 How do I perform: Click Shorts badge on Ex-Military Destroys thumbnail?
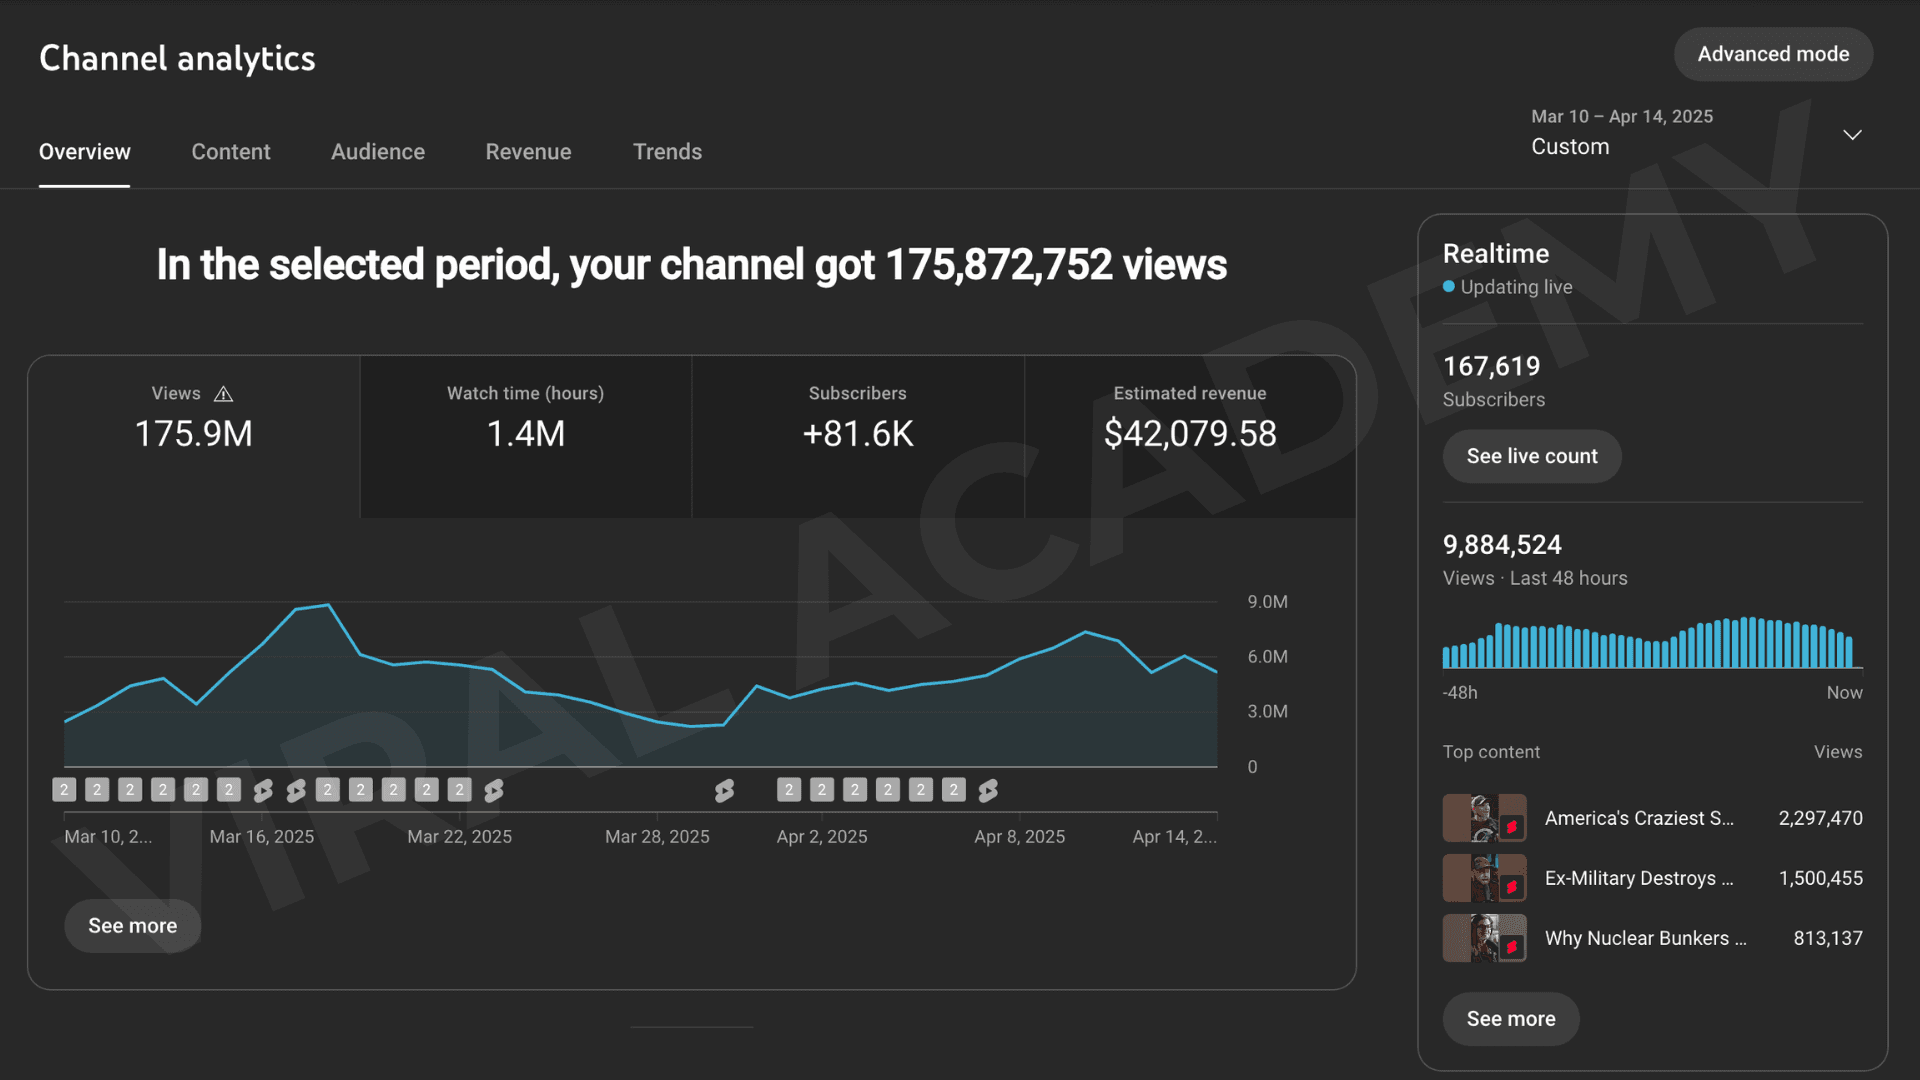click(x=1512, y=887)
